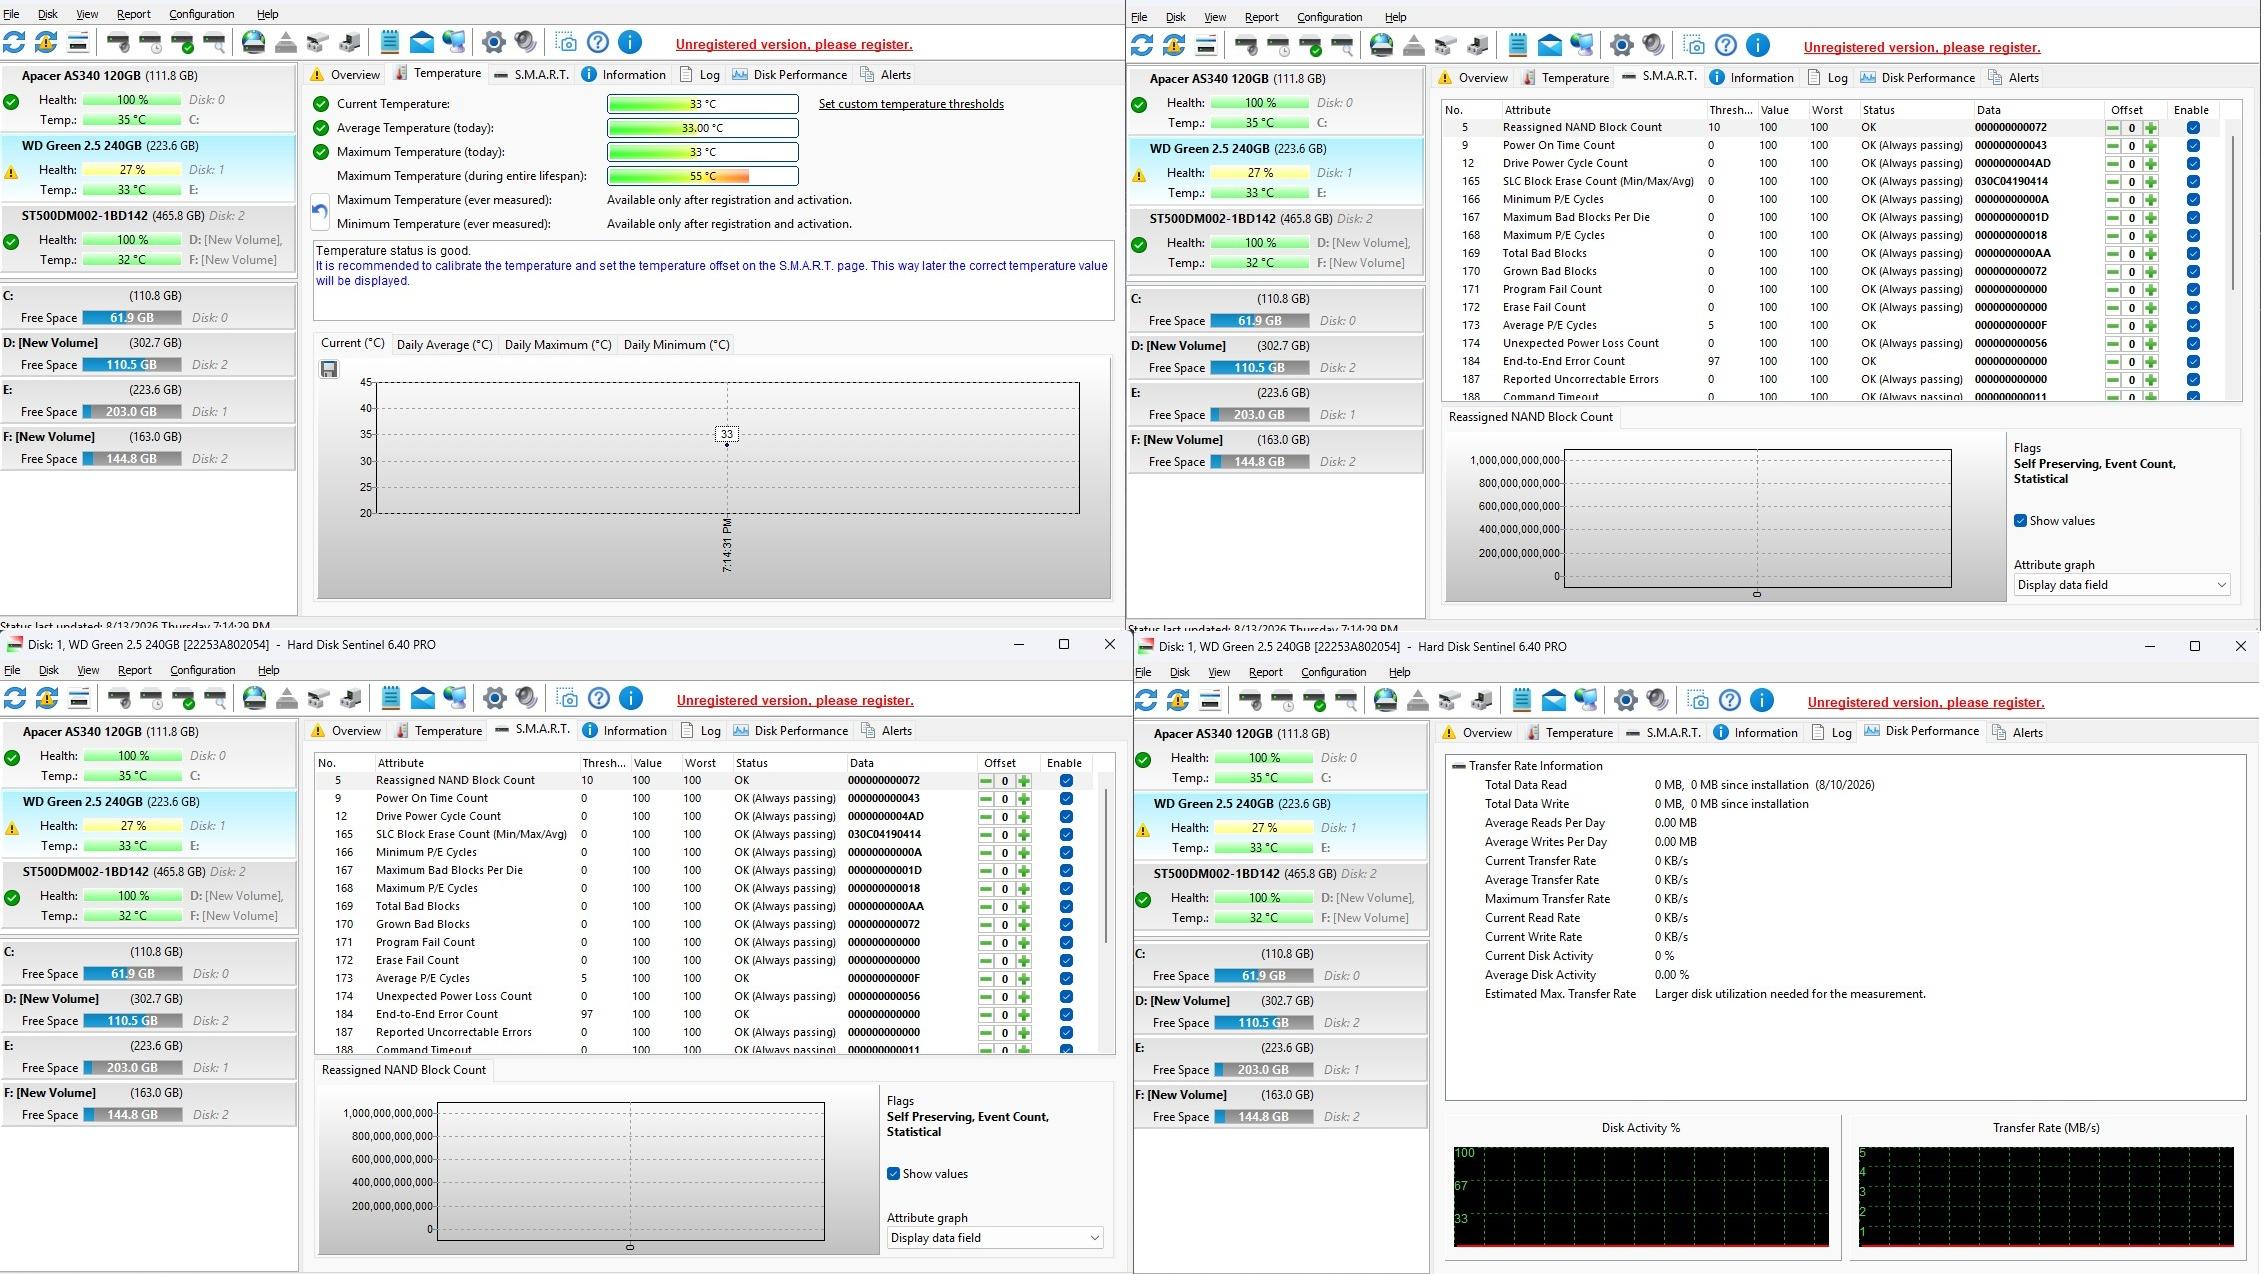The image size is (2265, 1274).
Task: Click the question mark help icon in top-right window
Action: pyautogui.click(x=1726, y=45)
